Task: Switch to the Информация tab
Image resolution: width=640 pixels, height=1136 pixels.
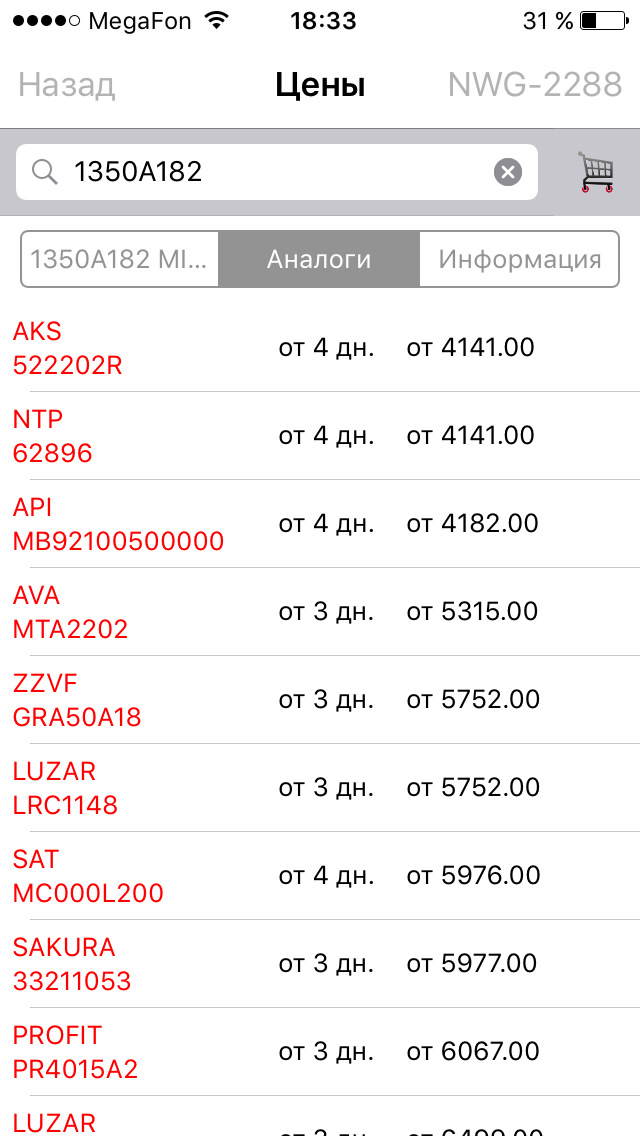Action: pos(519,260)
